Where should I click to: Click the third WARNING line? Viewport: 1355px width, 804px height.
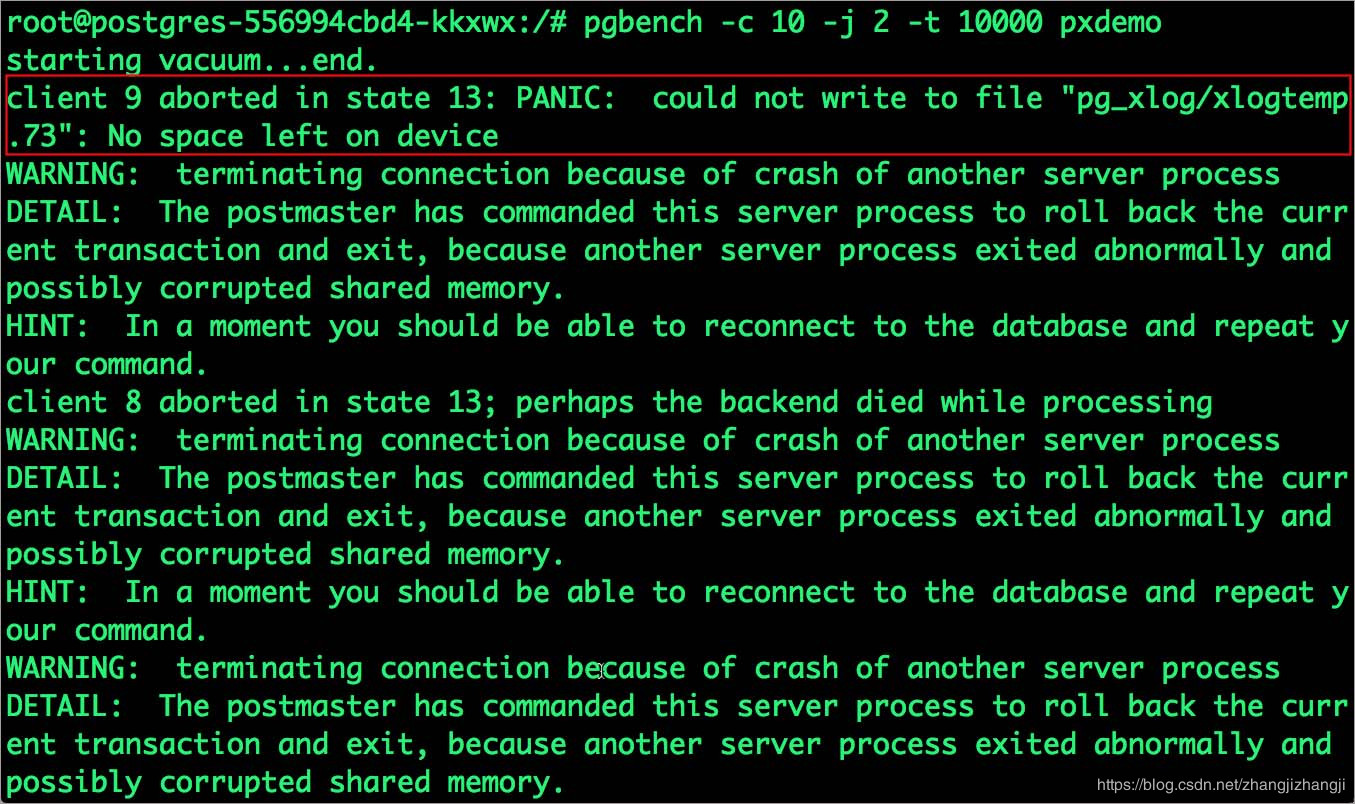(643, 668)
